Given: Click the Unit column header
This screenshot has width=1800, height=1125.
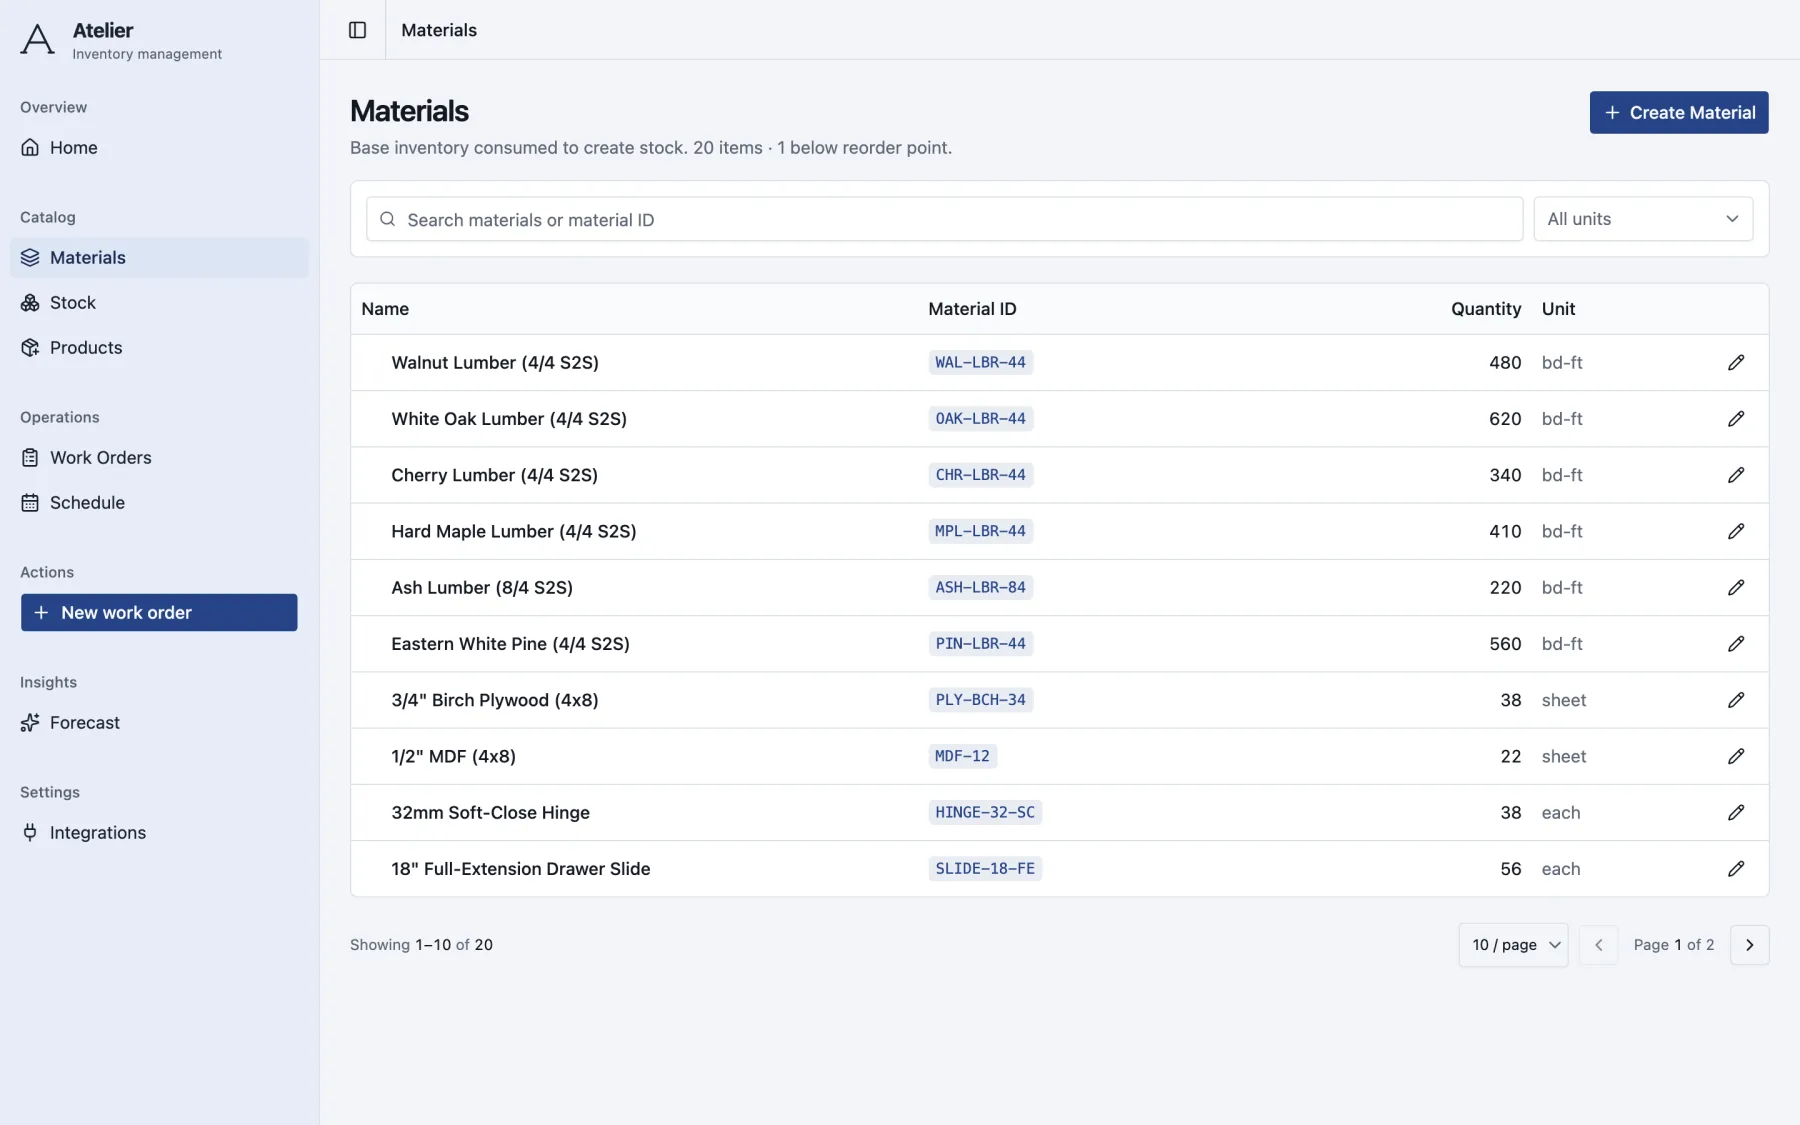Looking at the screenshot, I should pyautogui.click(x=1558, y=309).
